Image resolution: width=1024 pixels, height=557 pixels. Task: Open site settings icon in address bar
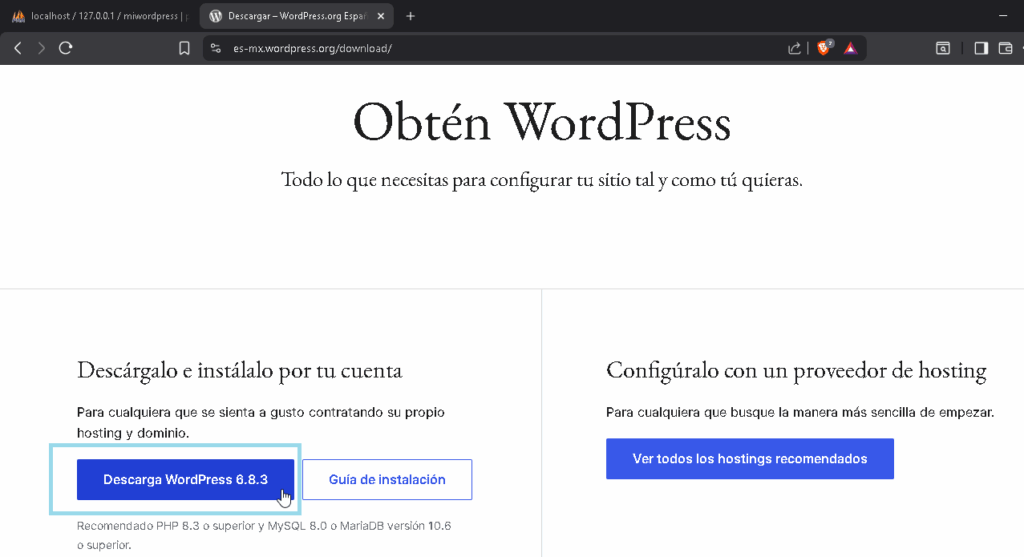216,48
